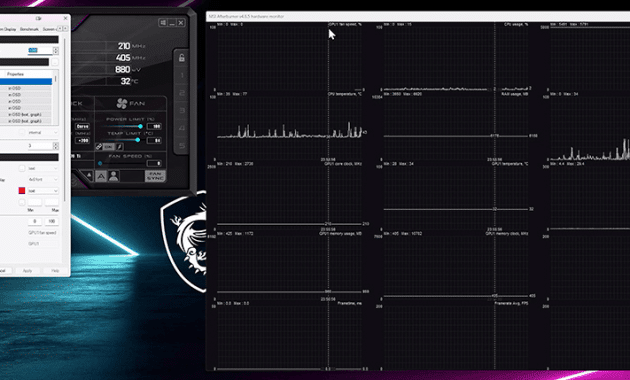Click the priority icon right of the link toggle
630x380 pixels.
coord(119,147)
